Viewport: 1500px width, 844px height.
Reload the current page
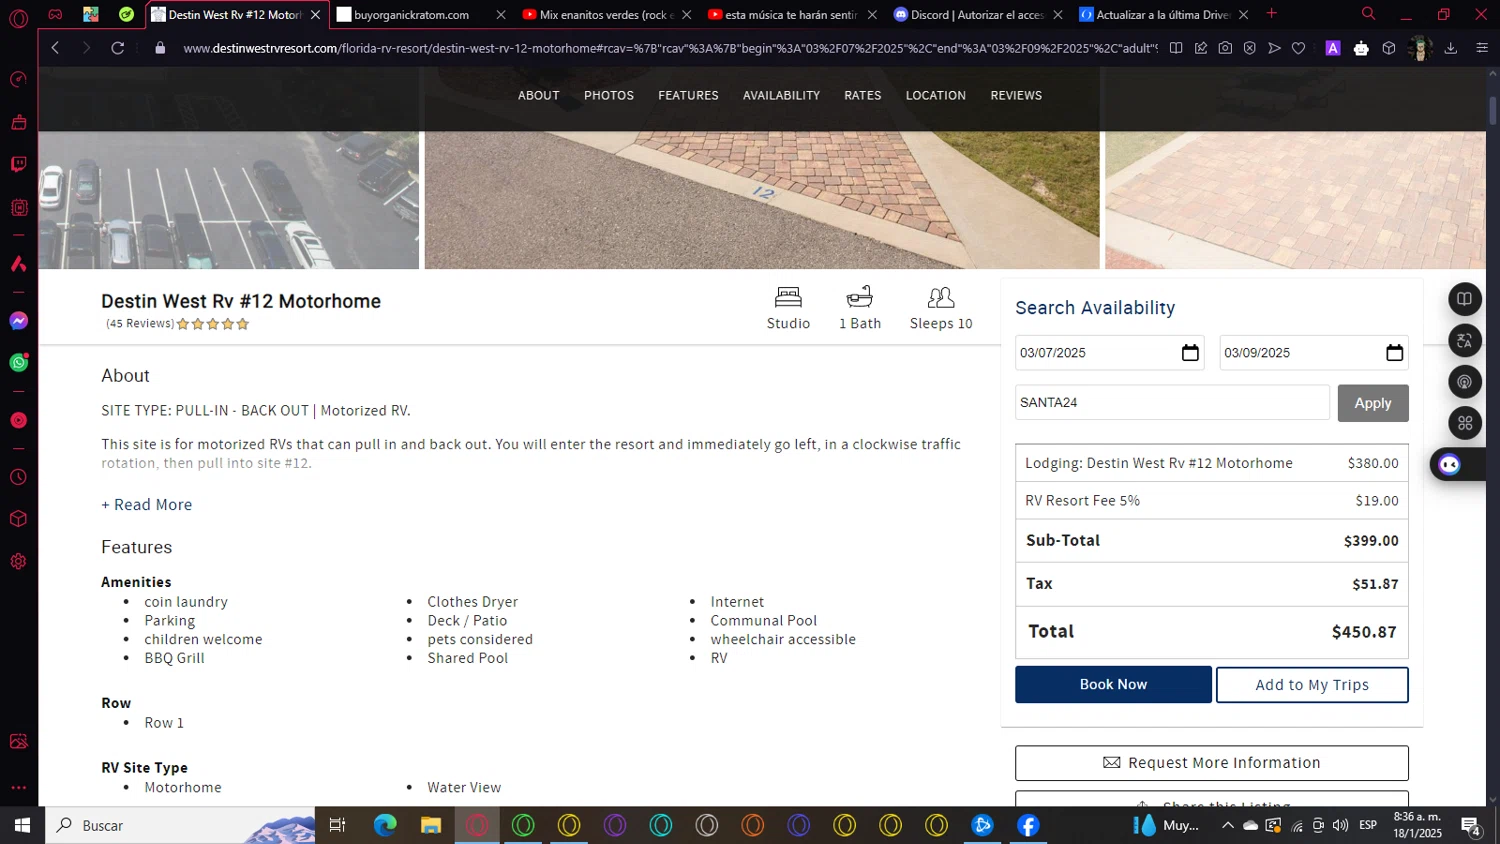coord(117,48)
